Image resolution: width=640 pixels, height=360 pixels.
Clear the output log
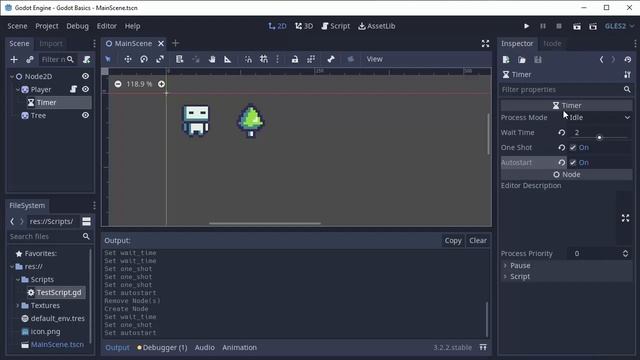click(x=478, y=241)
